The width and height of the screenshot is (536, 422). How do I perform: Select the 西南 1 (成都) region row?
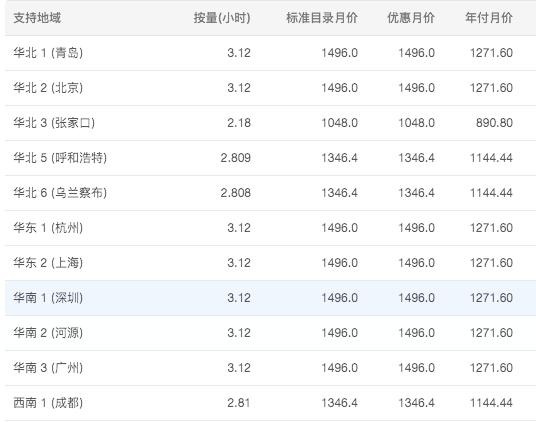pos(270,403)
